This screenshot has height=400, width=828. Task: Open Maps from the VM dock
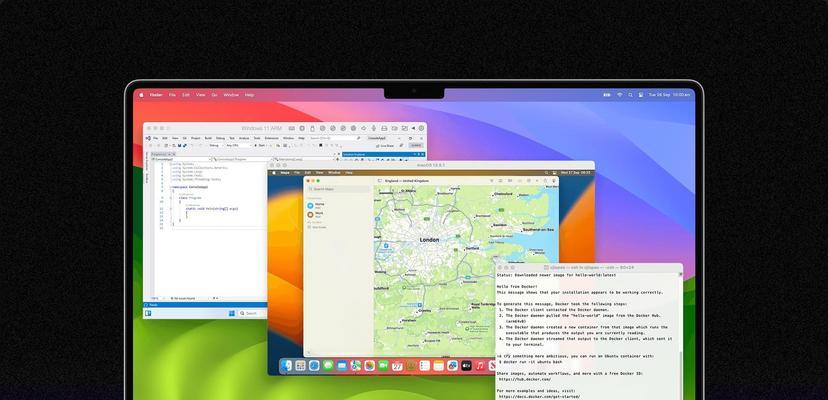point(356,366)
